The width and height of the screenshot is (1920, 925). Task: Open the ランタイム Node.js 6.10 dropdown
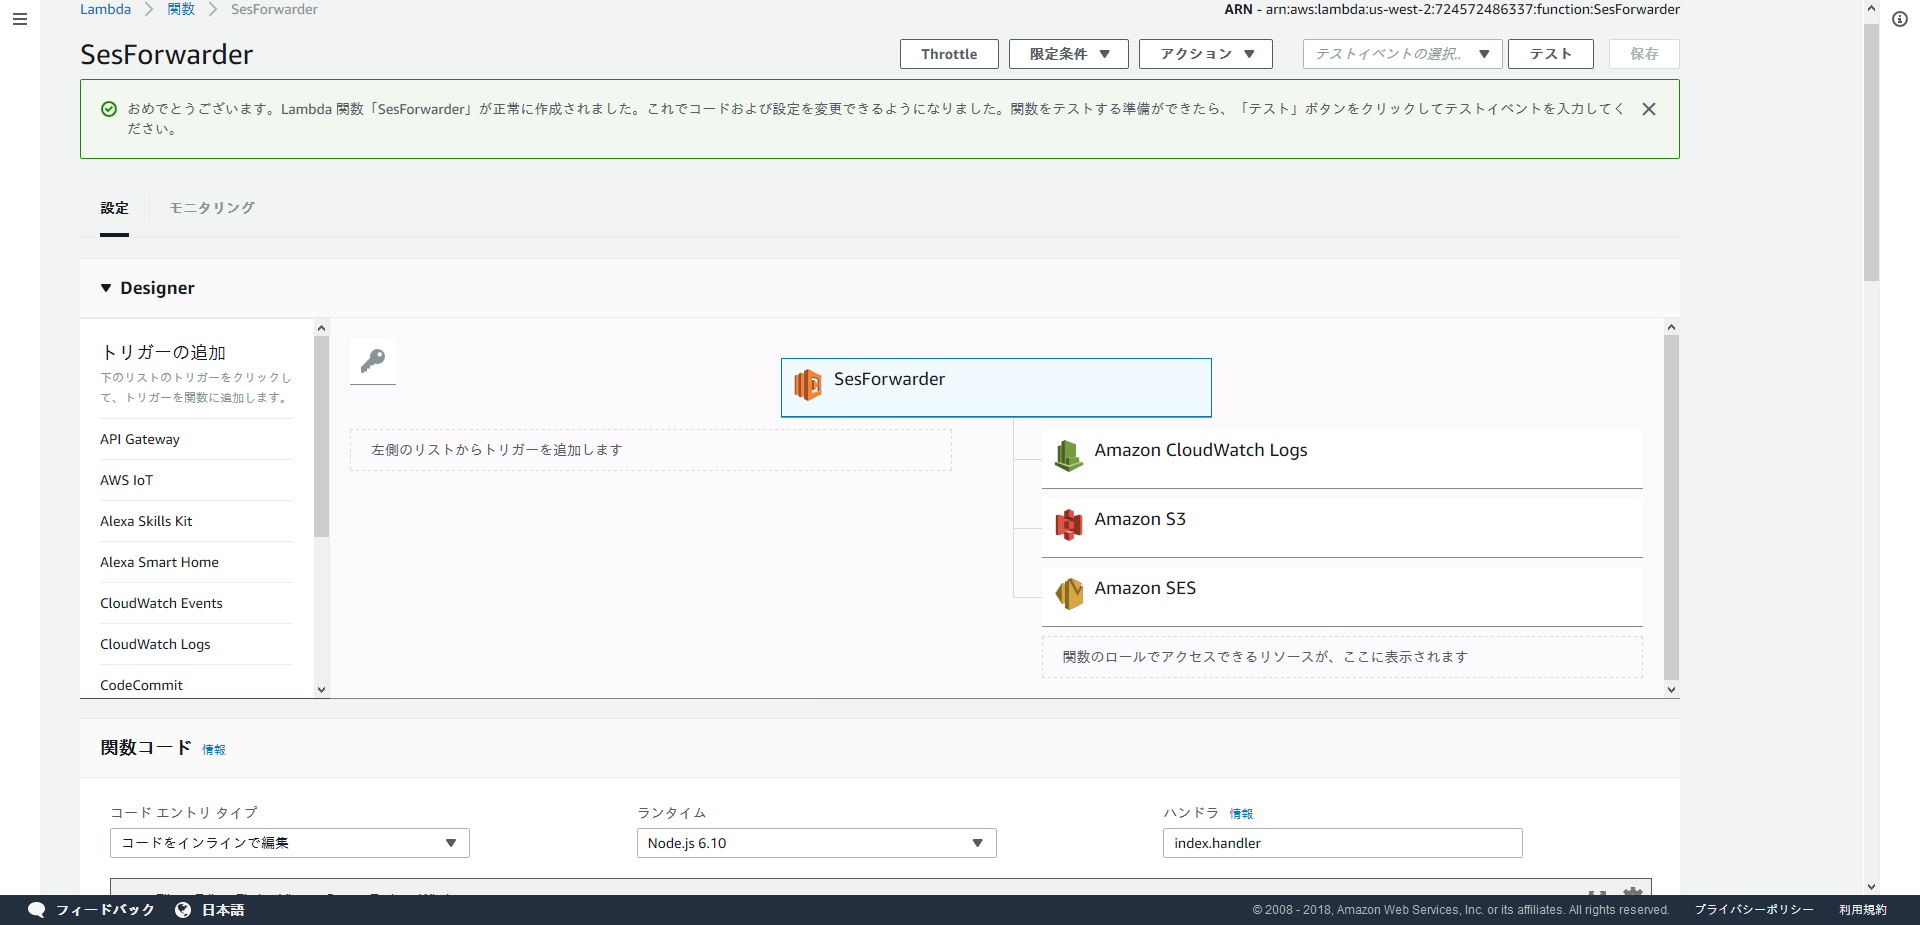816,843
